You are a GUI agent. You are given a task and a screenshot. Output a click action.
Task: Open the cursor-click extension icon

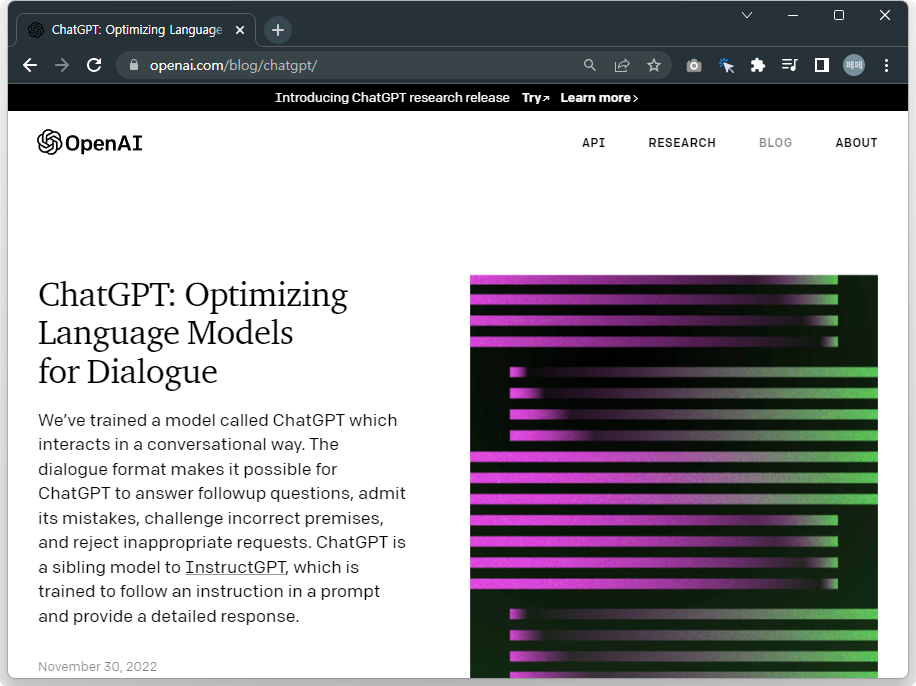click(x=726, y=64)
